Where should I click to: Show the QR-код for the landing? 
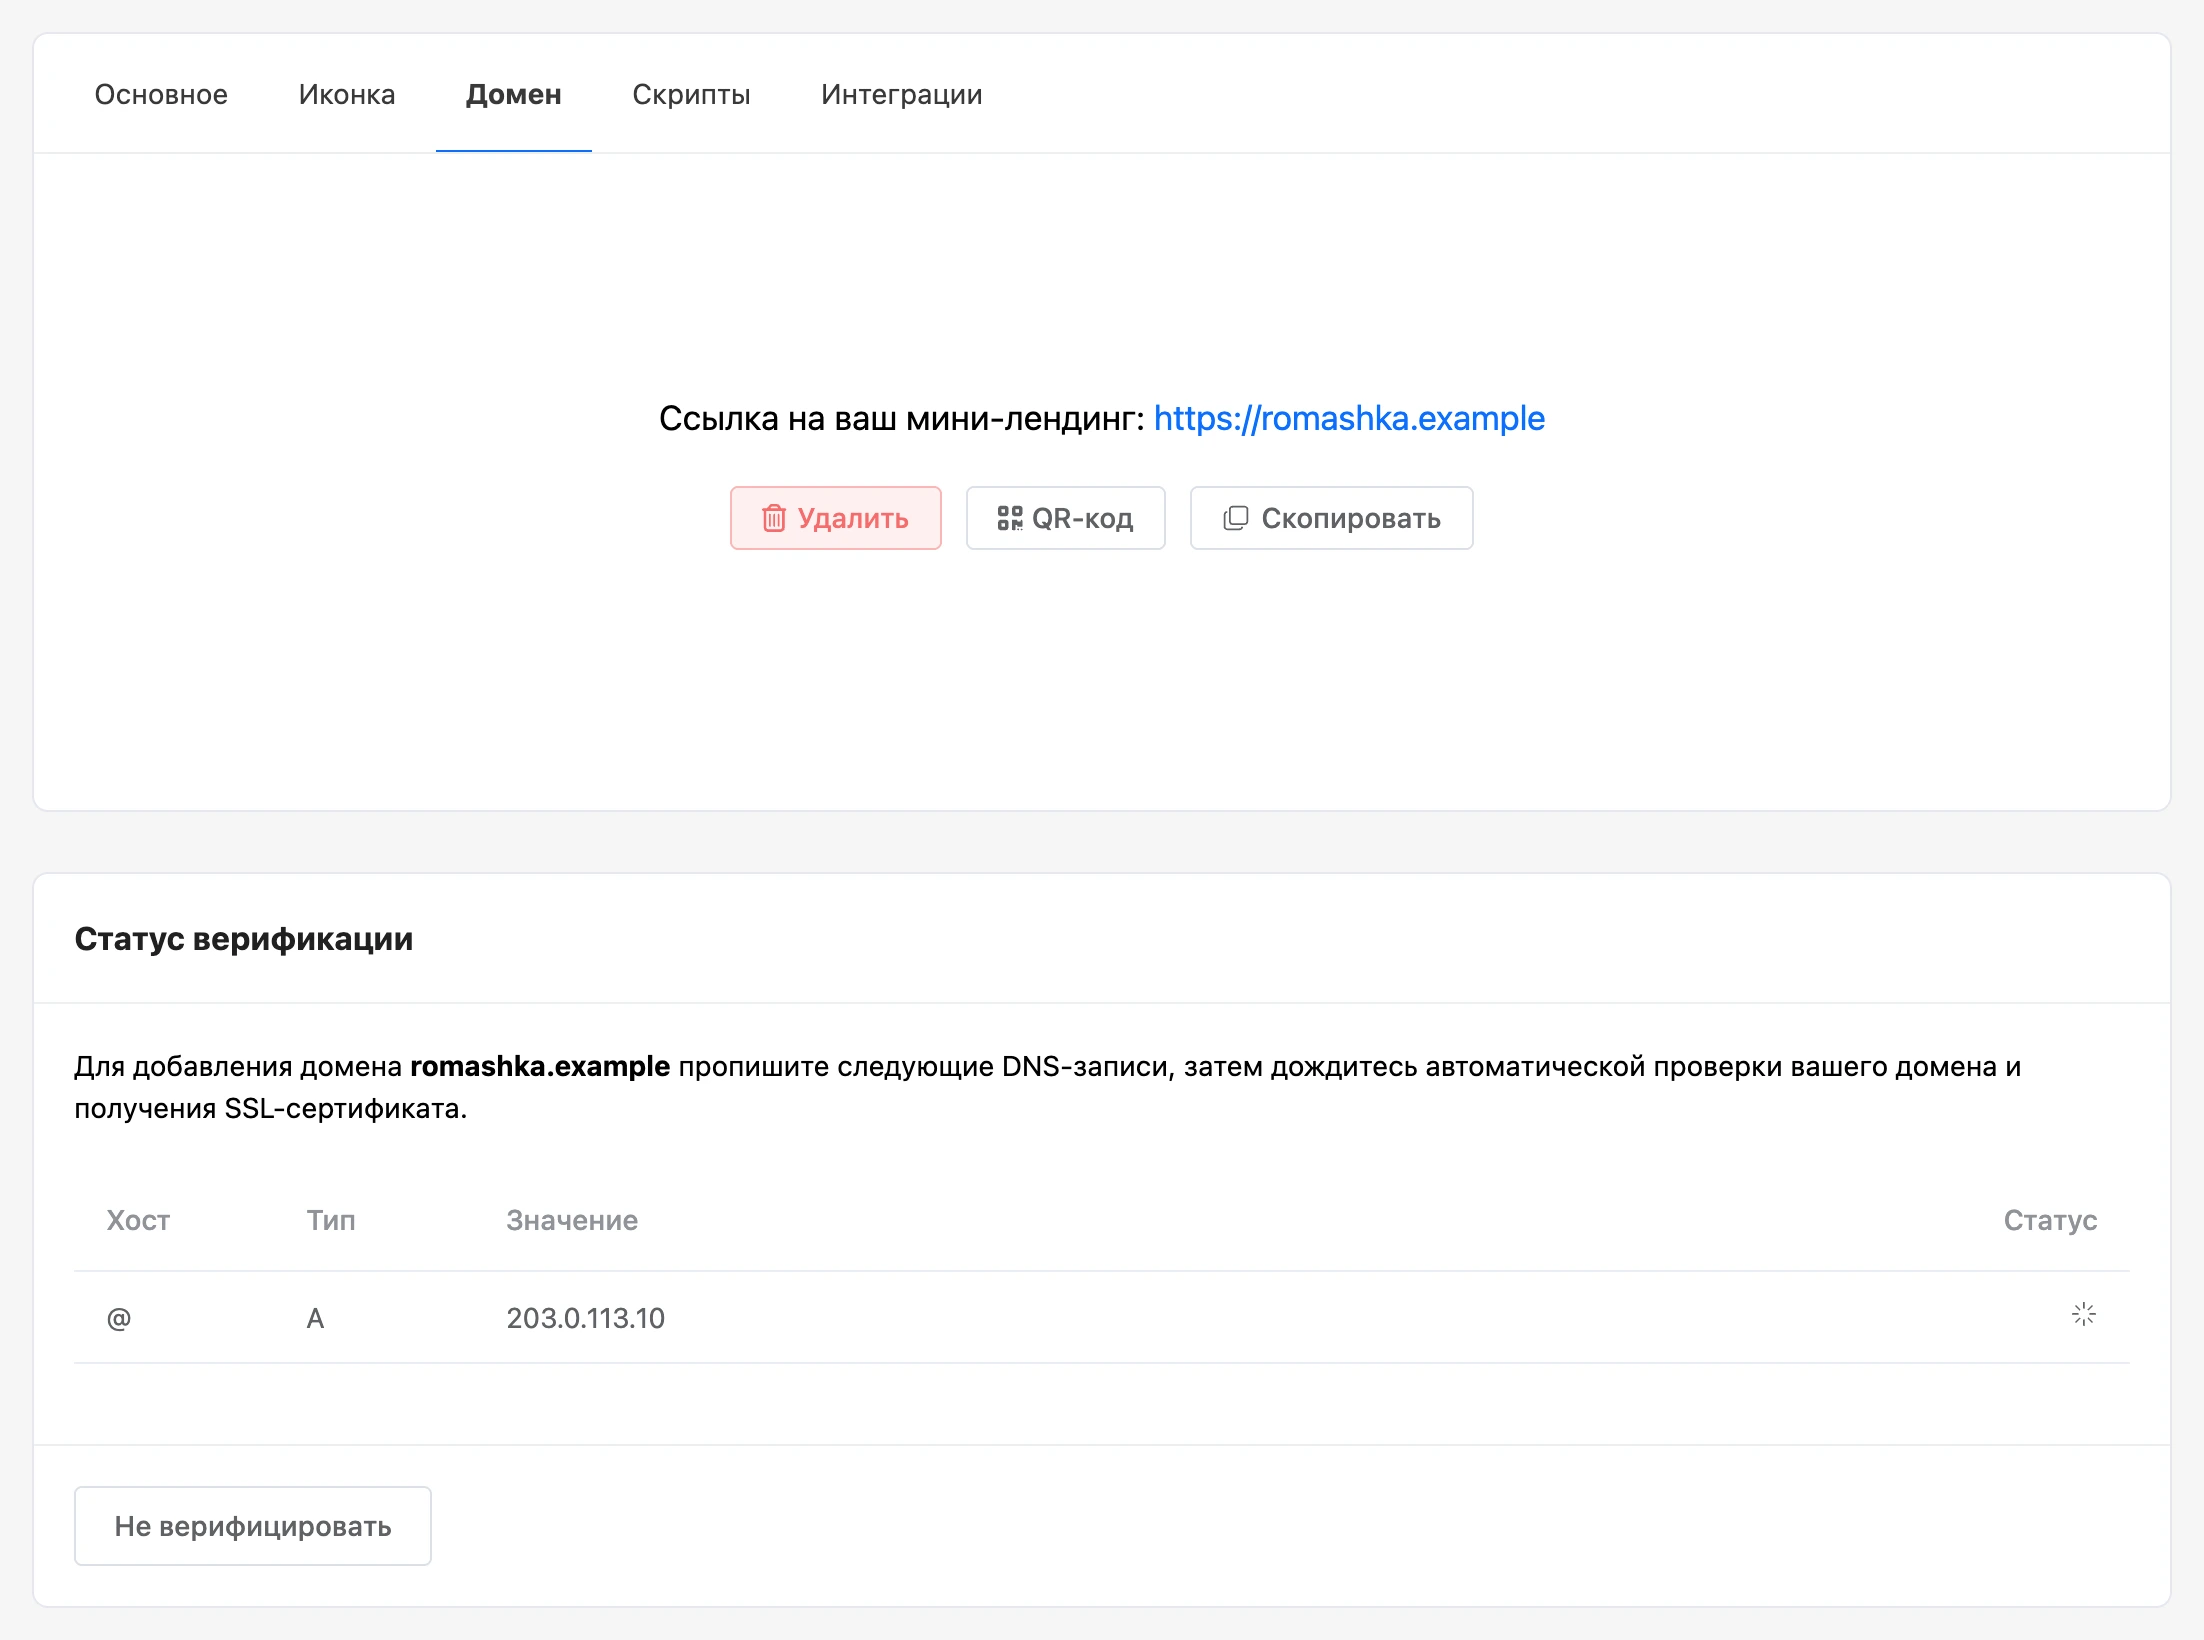(1066, 518)
